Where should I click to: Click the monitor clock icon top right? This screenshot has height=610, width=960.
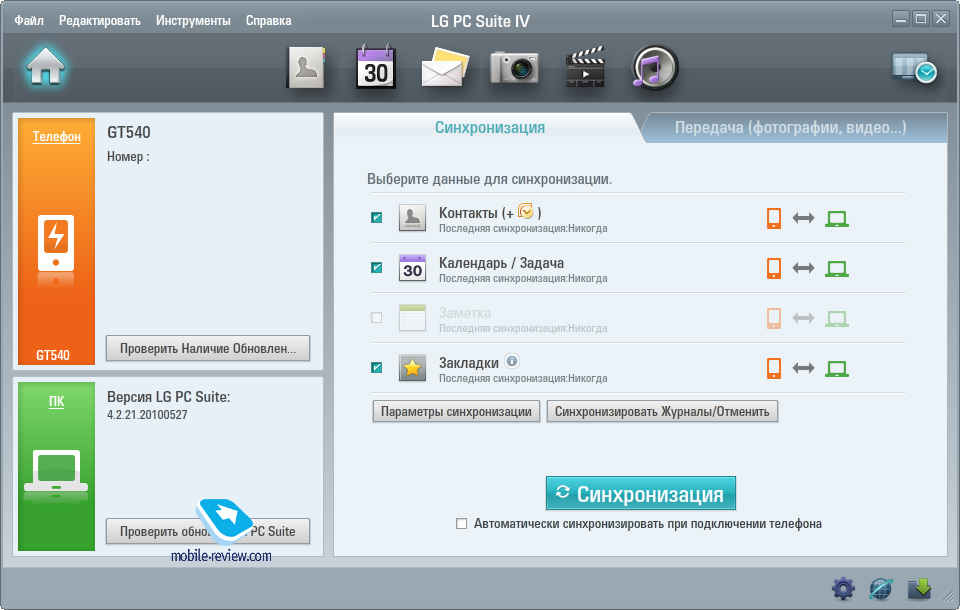(914, 68)
